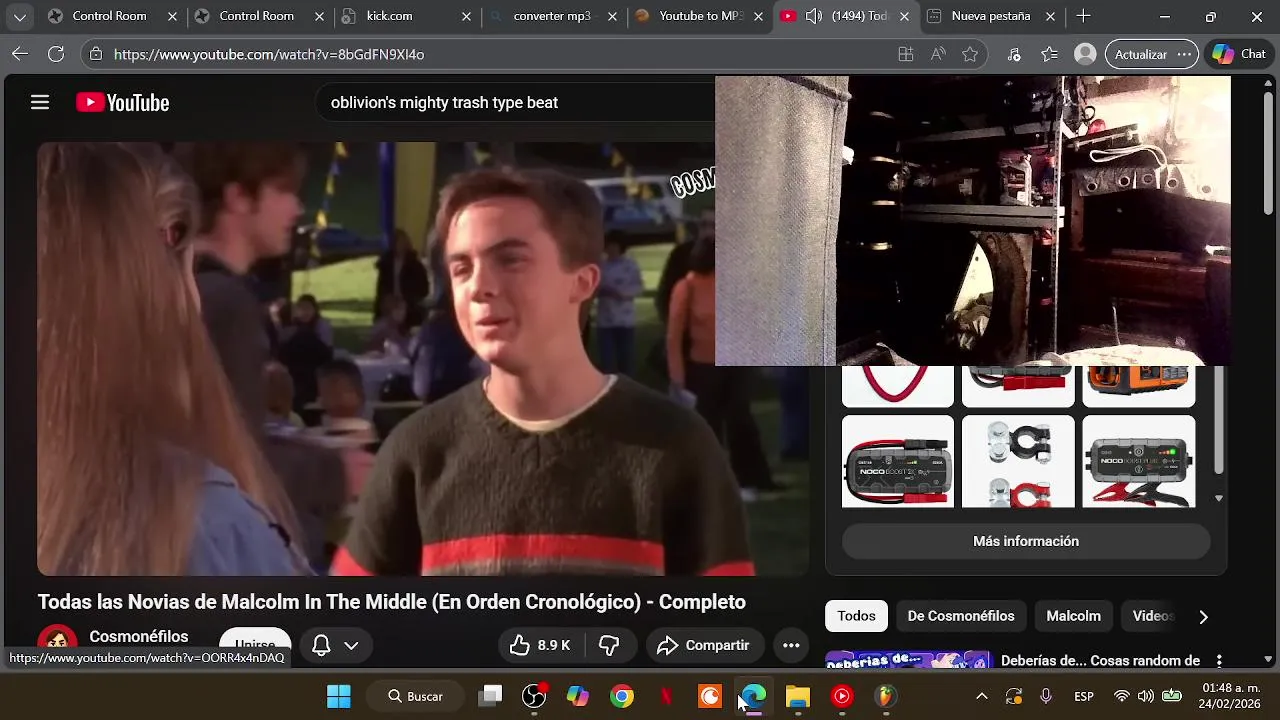This screenshot has width=1280, height=720.
Task: Select the Todos filter chip
Action: [856, 616]
